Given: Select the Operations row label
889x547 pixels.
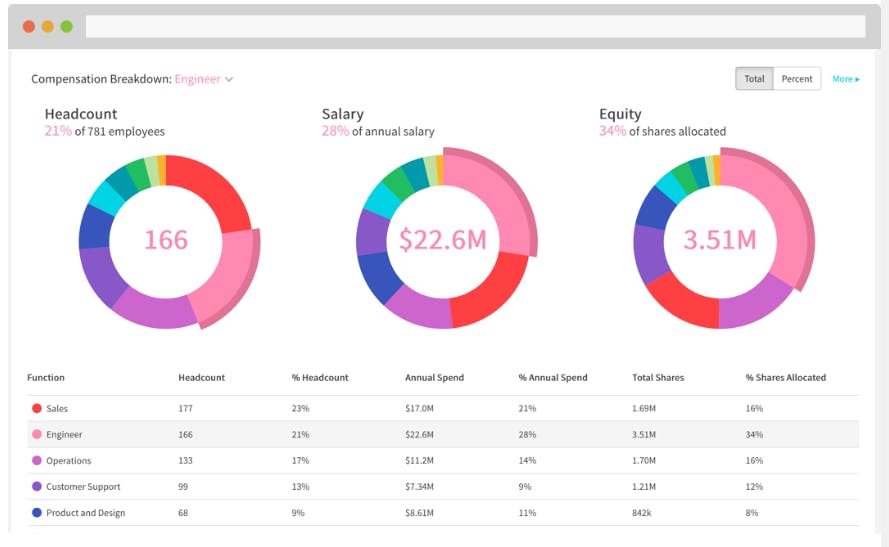Looking at the screenshot, I should (x=69, y=460).
